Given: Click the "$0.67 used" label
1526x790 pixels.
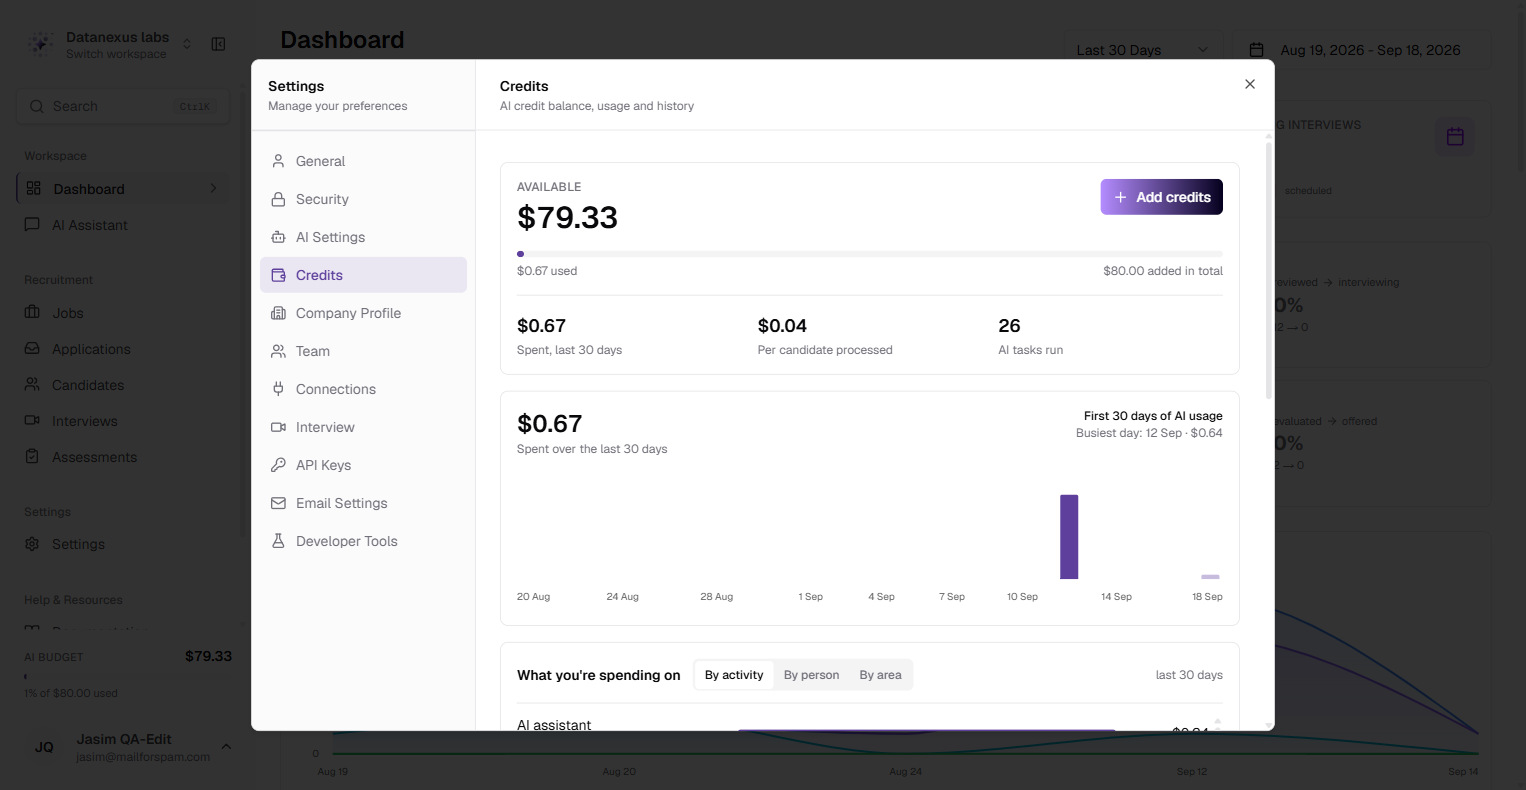Looking at the screenshot, I should (x=547, y=271).
